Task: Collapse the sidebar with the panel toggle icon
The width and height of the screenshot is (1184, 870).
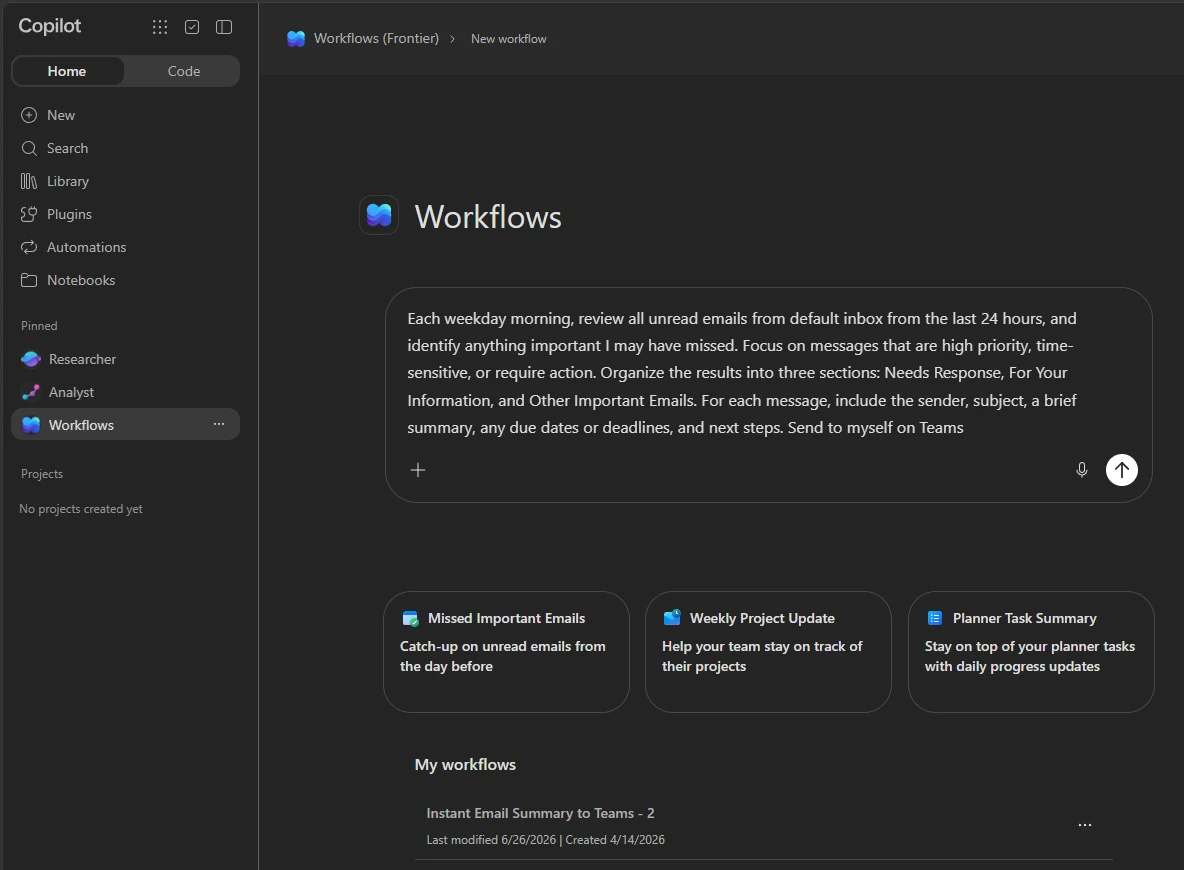Action: point(224,27)
